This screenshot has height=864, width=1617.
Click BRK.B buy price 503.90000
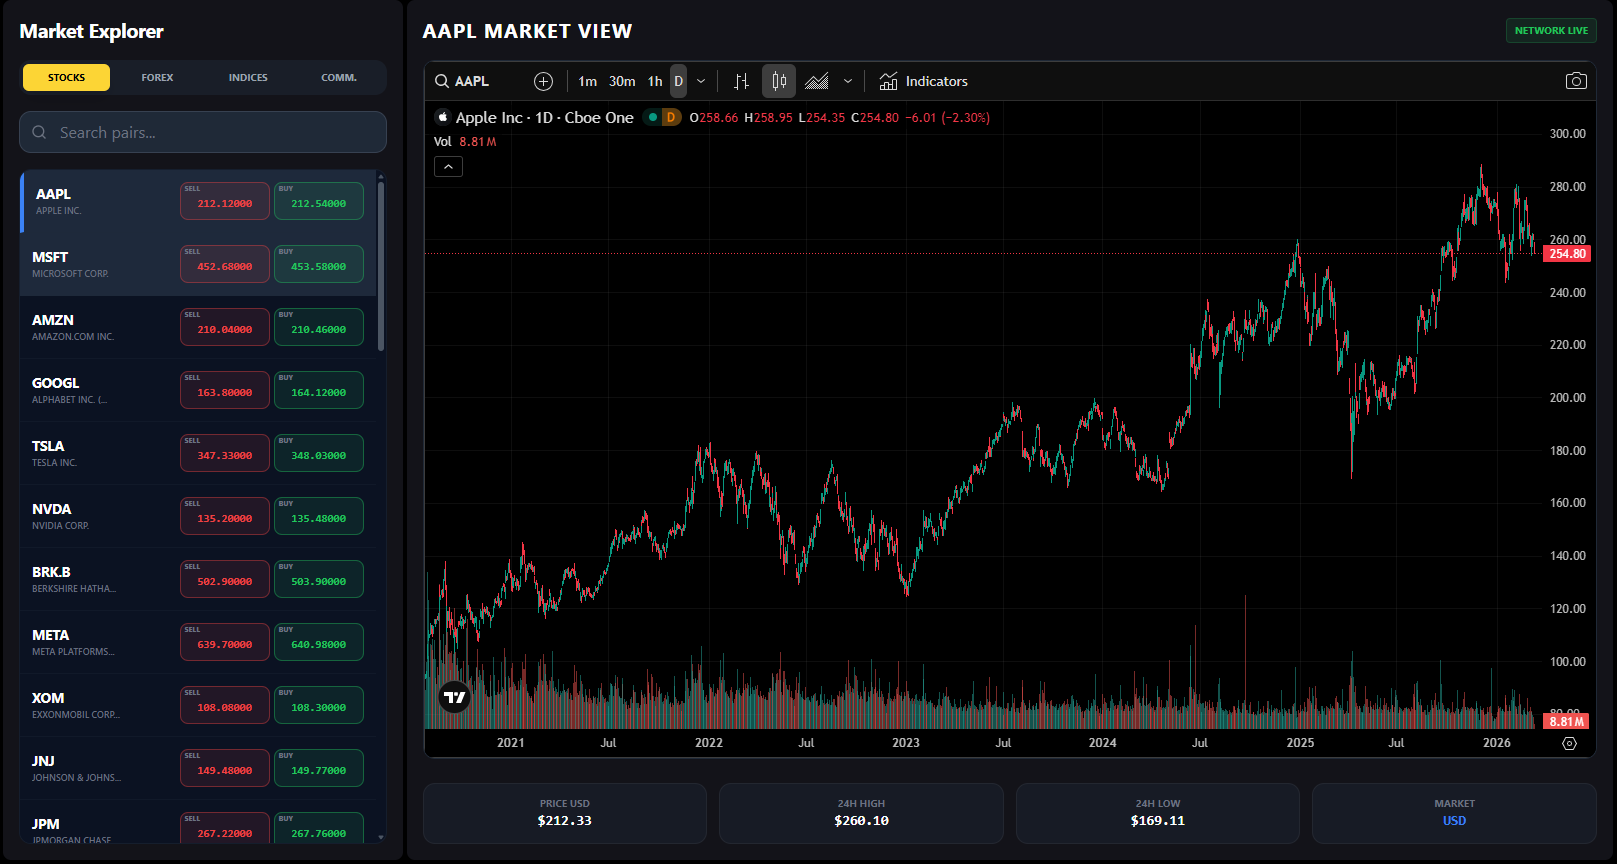(319, 579)
